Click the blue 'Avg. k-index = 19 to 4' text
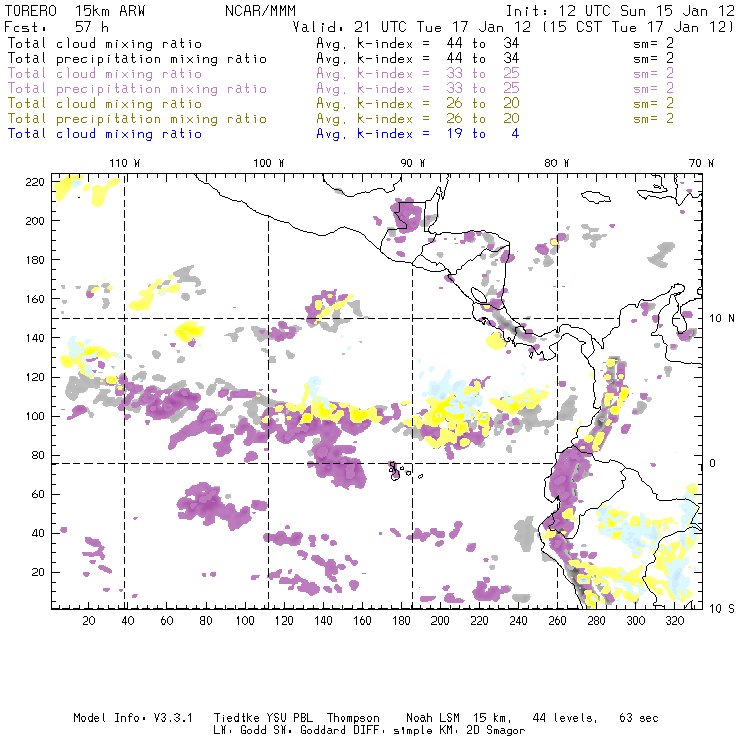740x740 pixels. [x=418, y=134]
